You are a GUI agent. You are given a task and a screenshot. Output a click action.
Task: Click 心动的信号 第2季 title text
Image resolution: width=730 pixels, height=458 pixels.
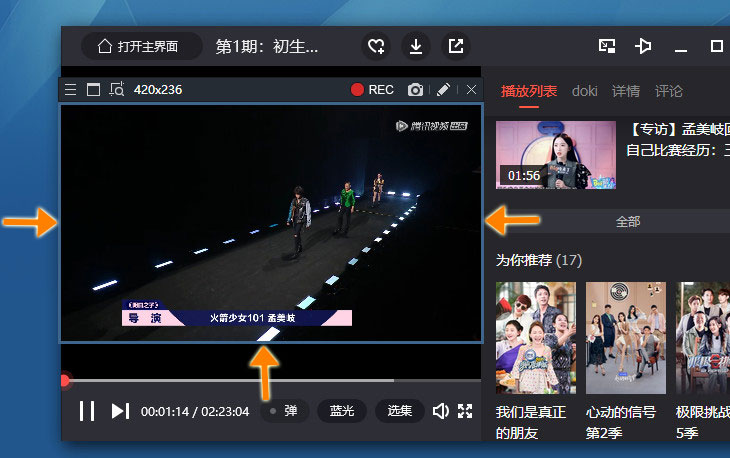coord(621,422)
